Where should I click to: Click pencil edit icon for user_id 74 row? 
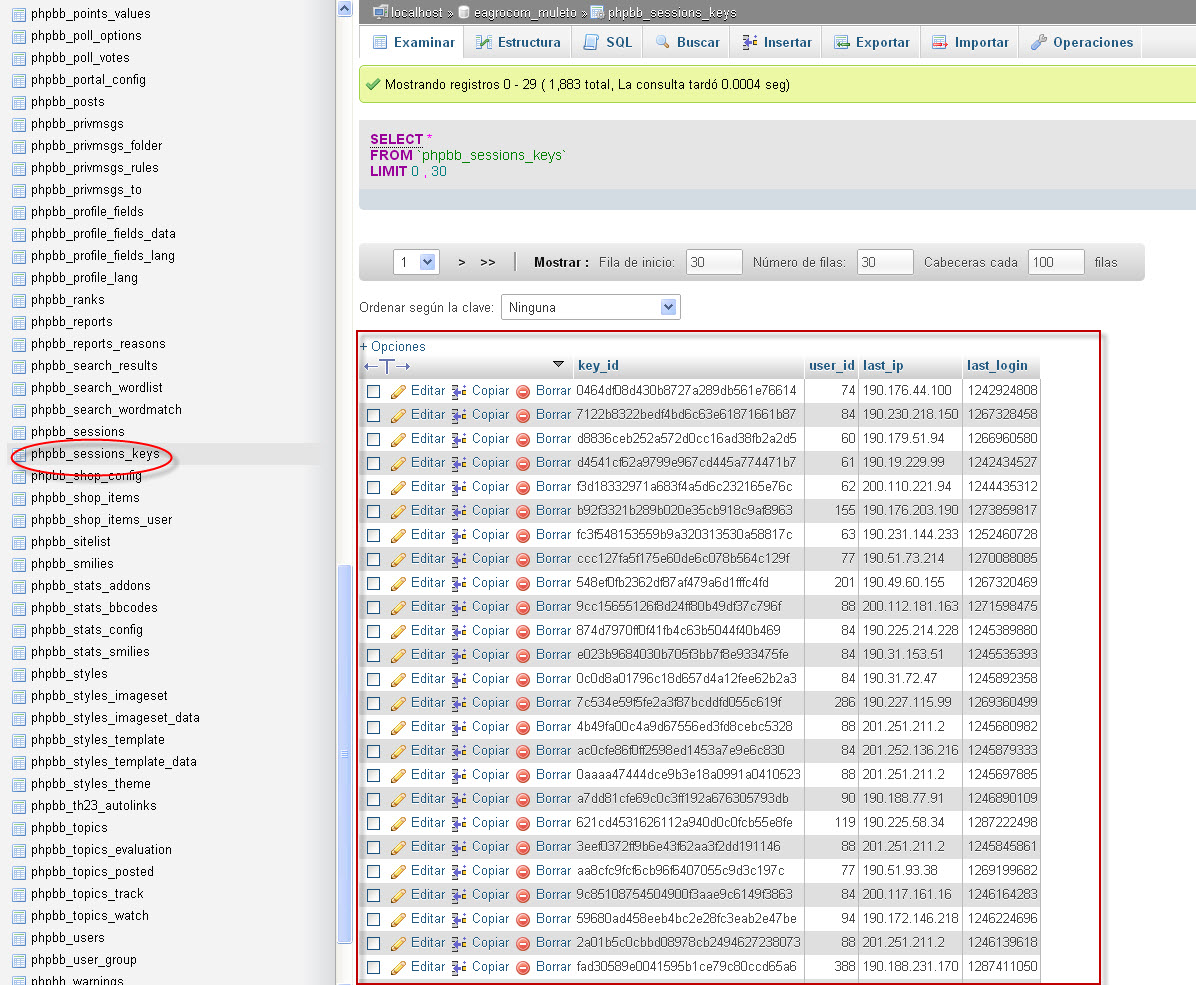coord(398,391)
